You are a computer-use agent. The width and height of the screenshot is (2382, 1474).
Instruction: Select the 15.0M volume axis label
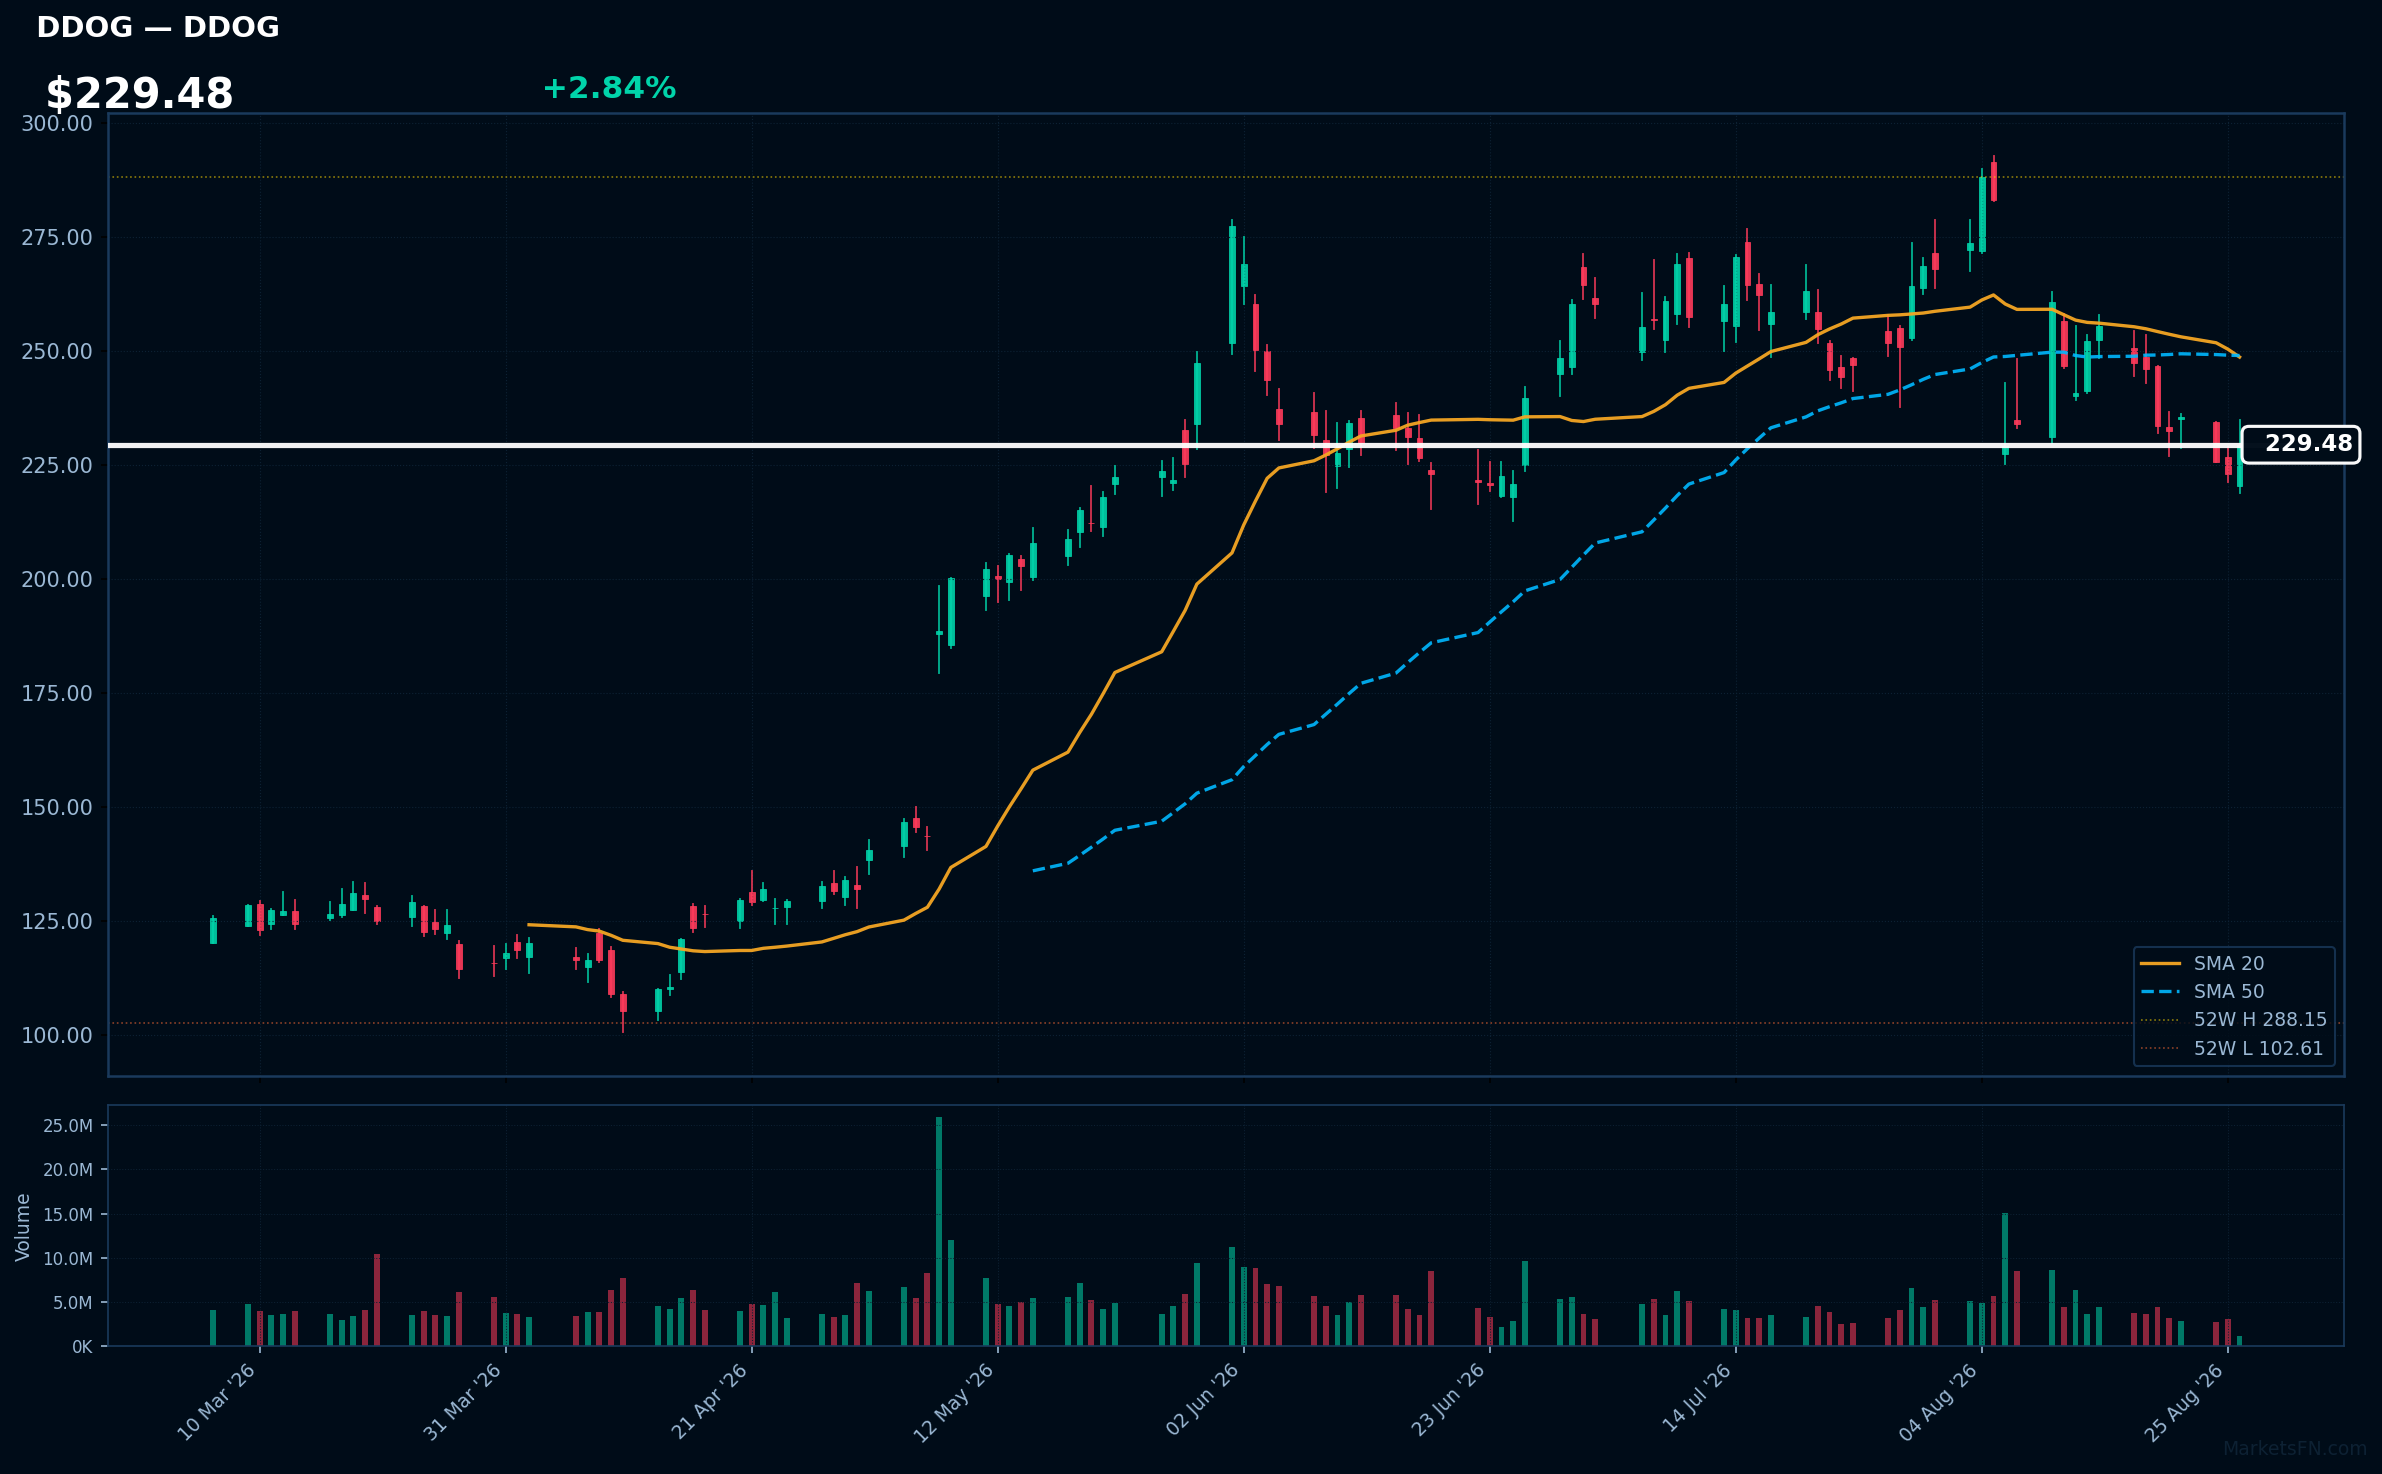tap(68, 1214)
